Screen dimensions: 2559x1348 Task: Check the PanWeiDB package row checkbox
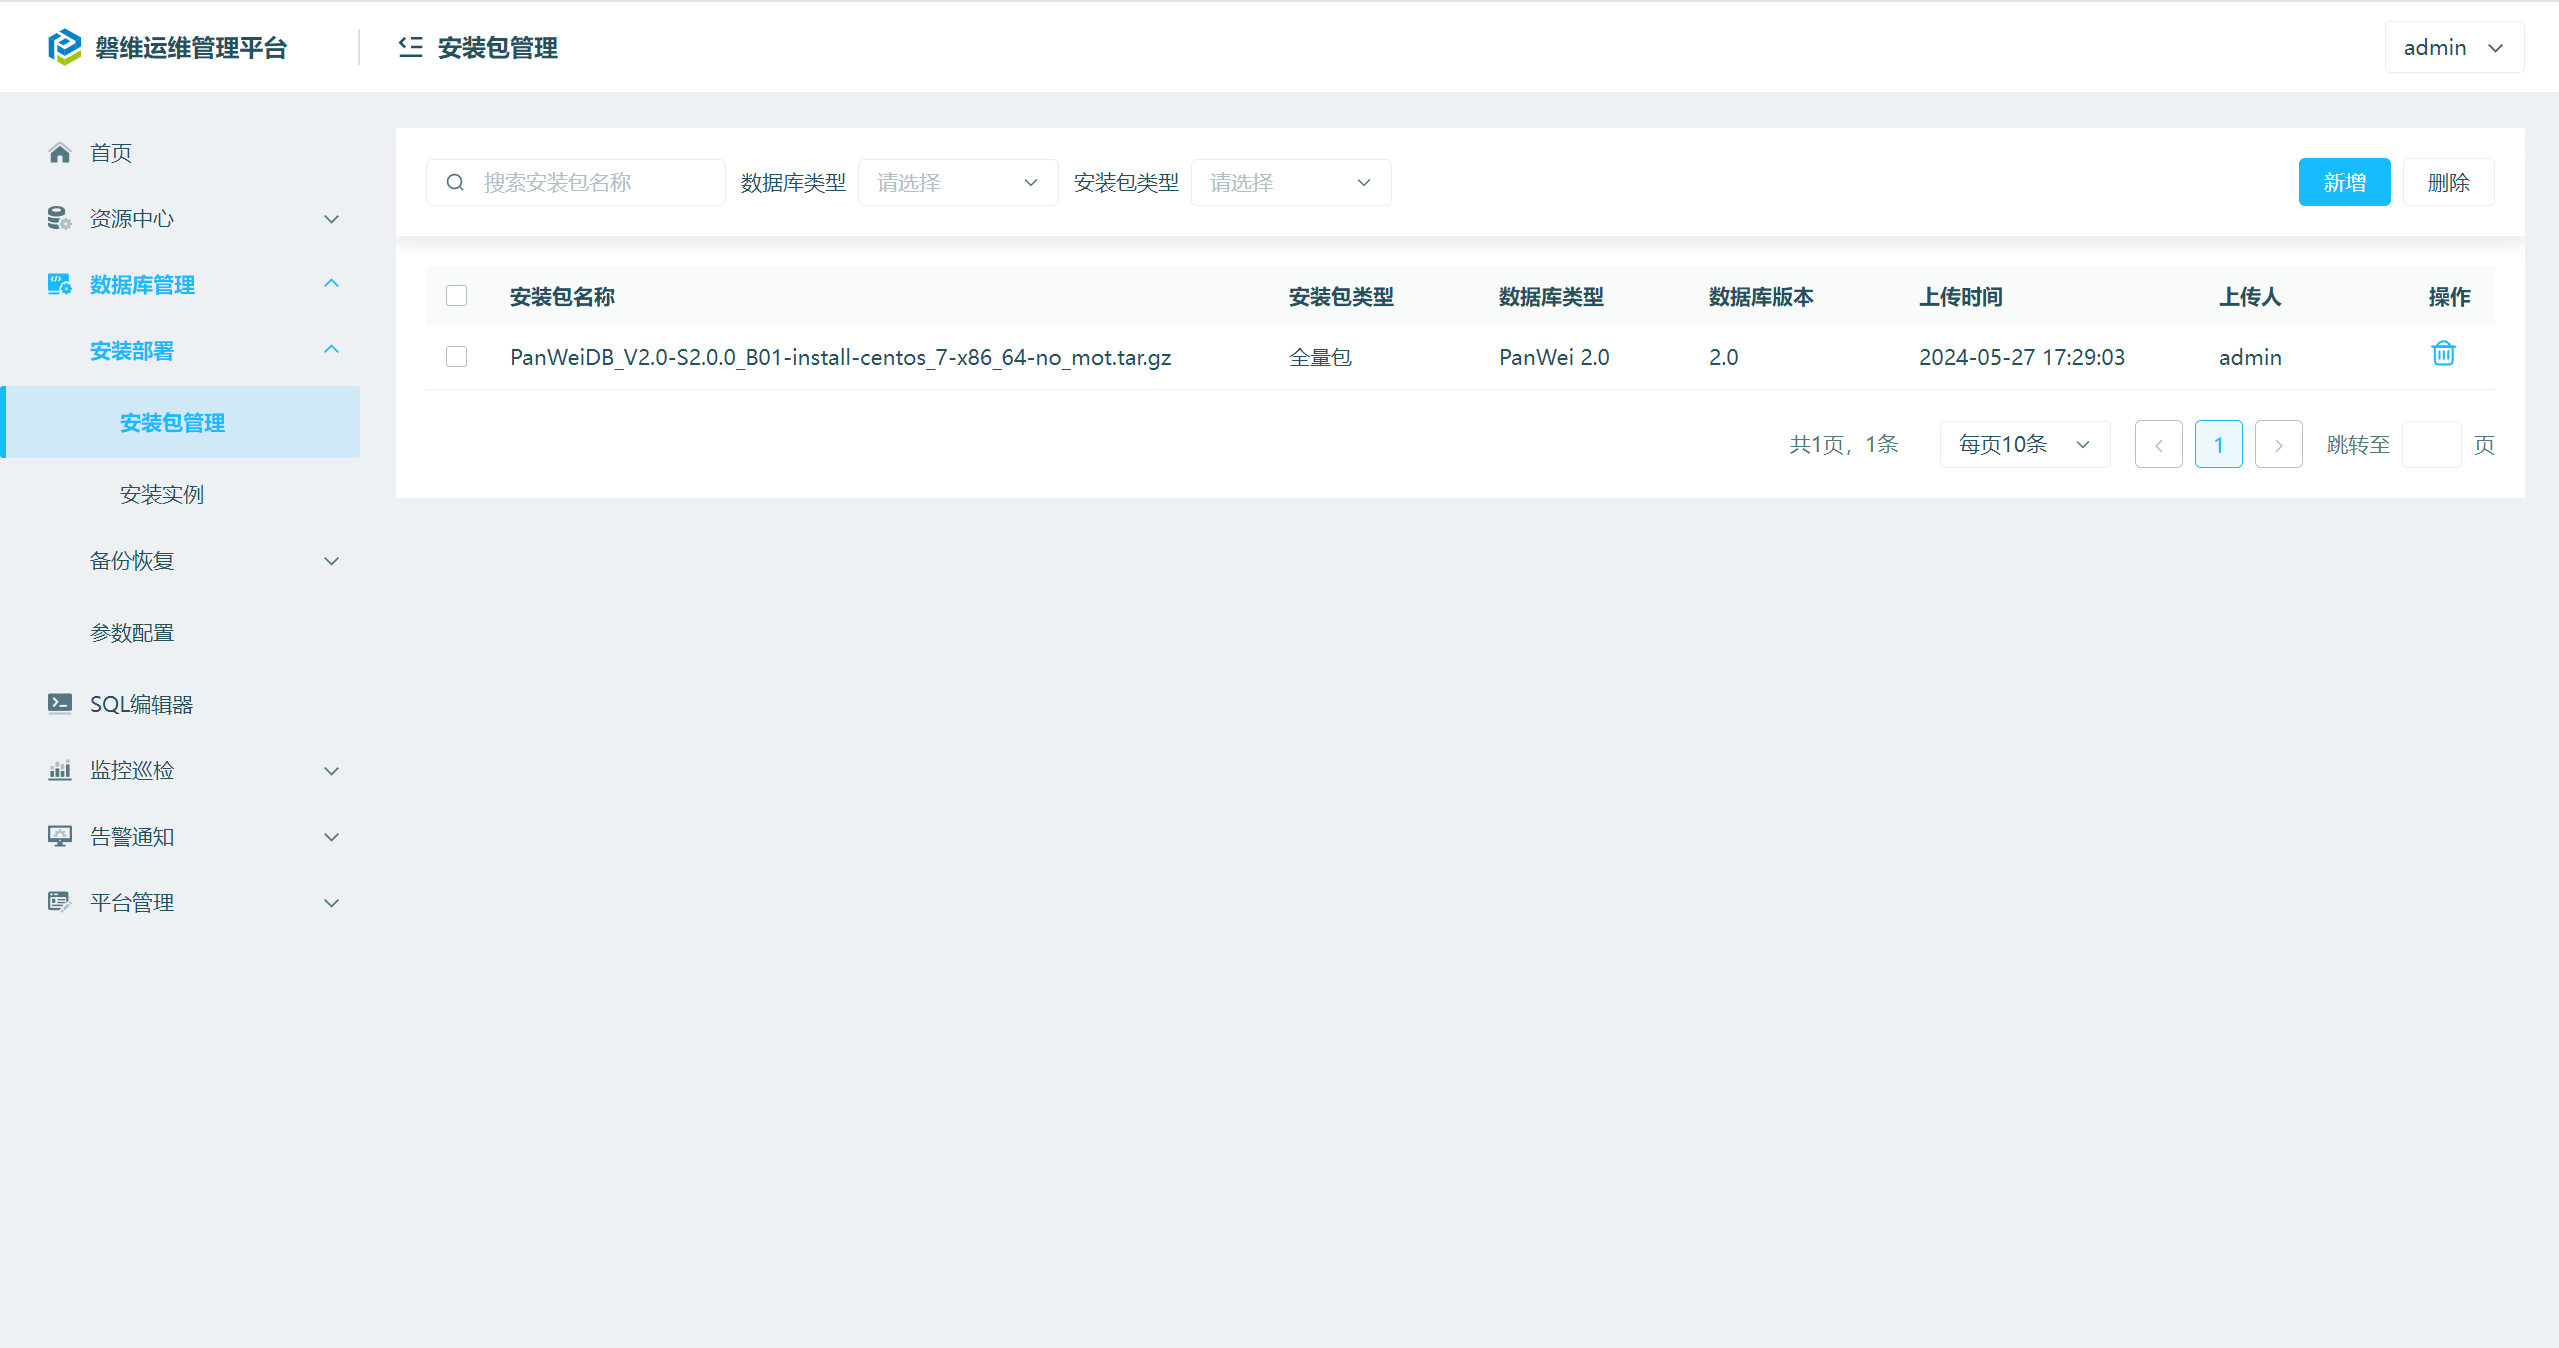click(457, 357)
